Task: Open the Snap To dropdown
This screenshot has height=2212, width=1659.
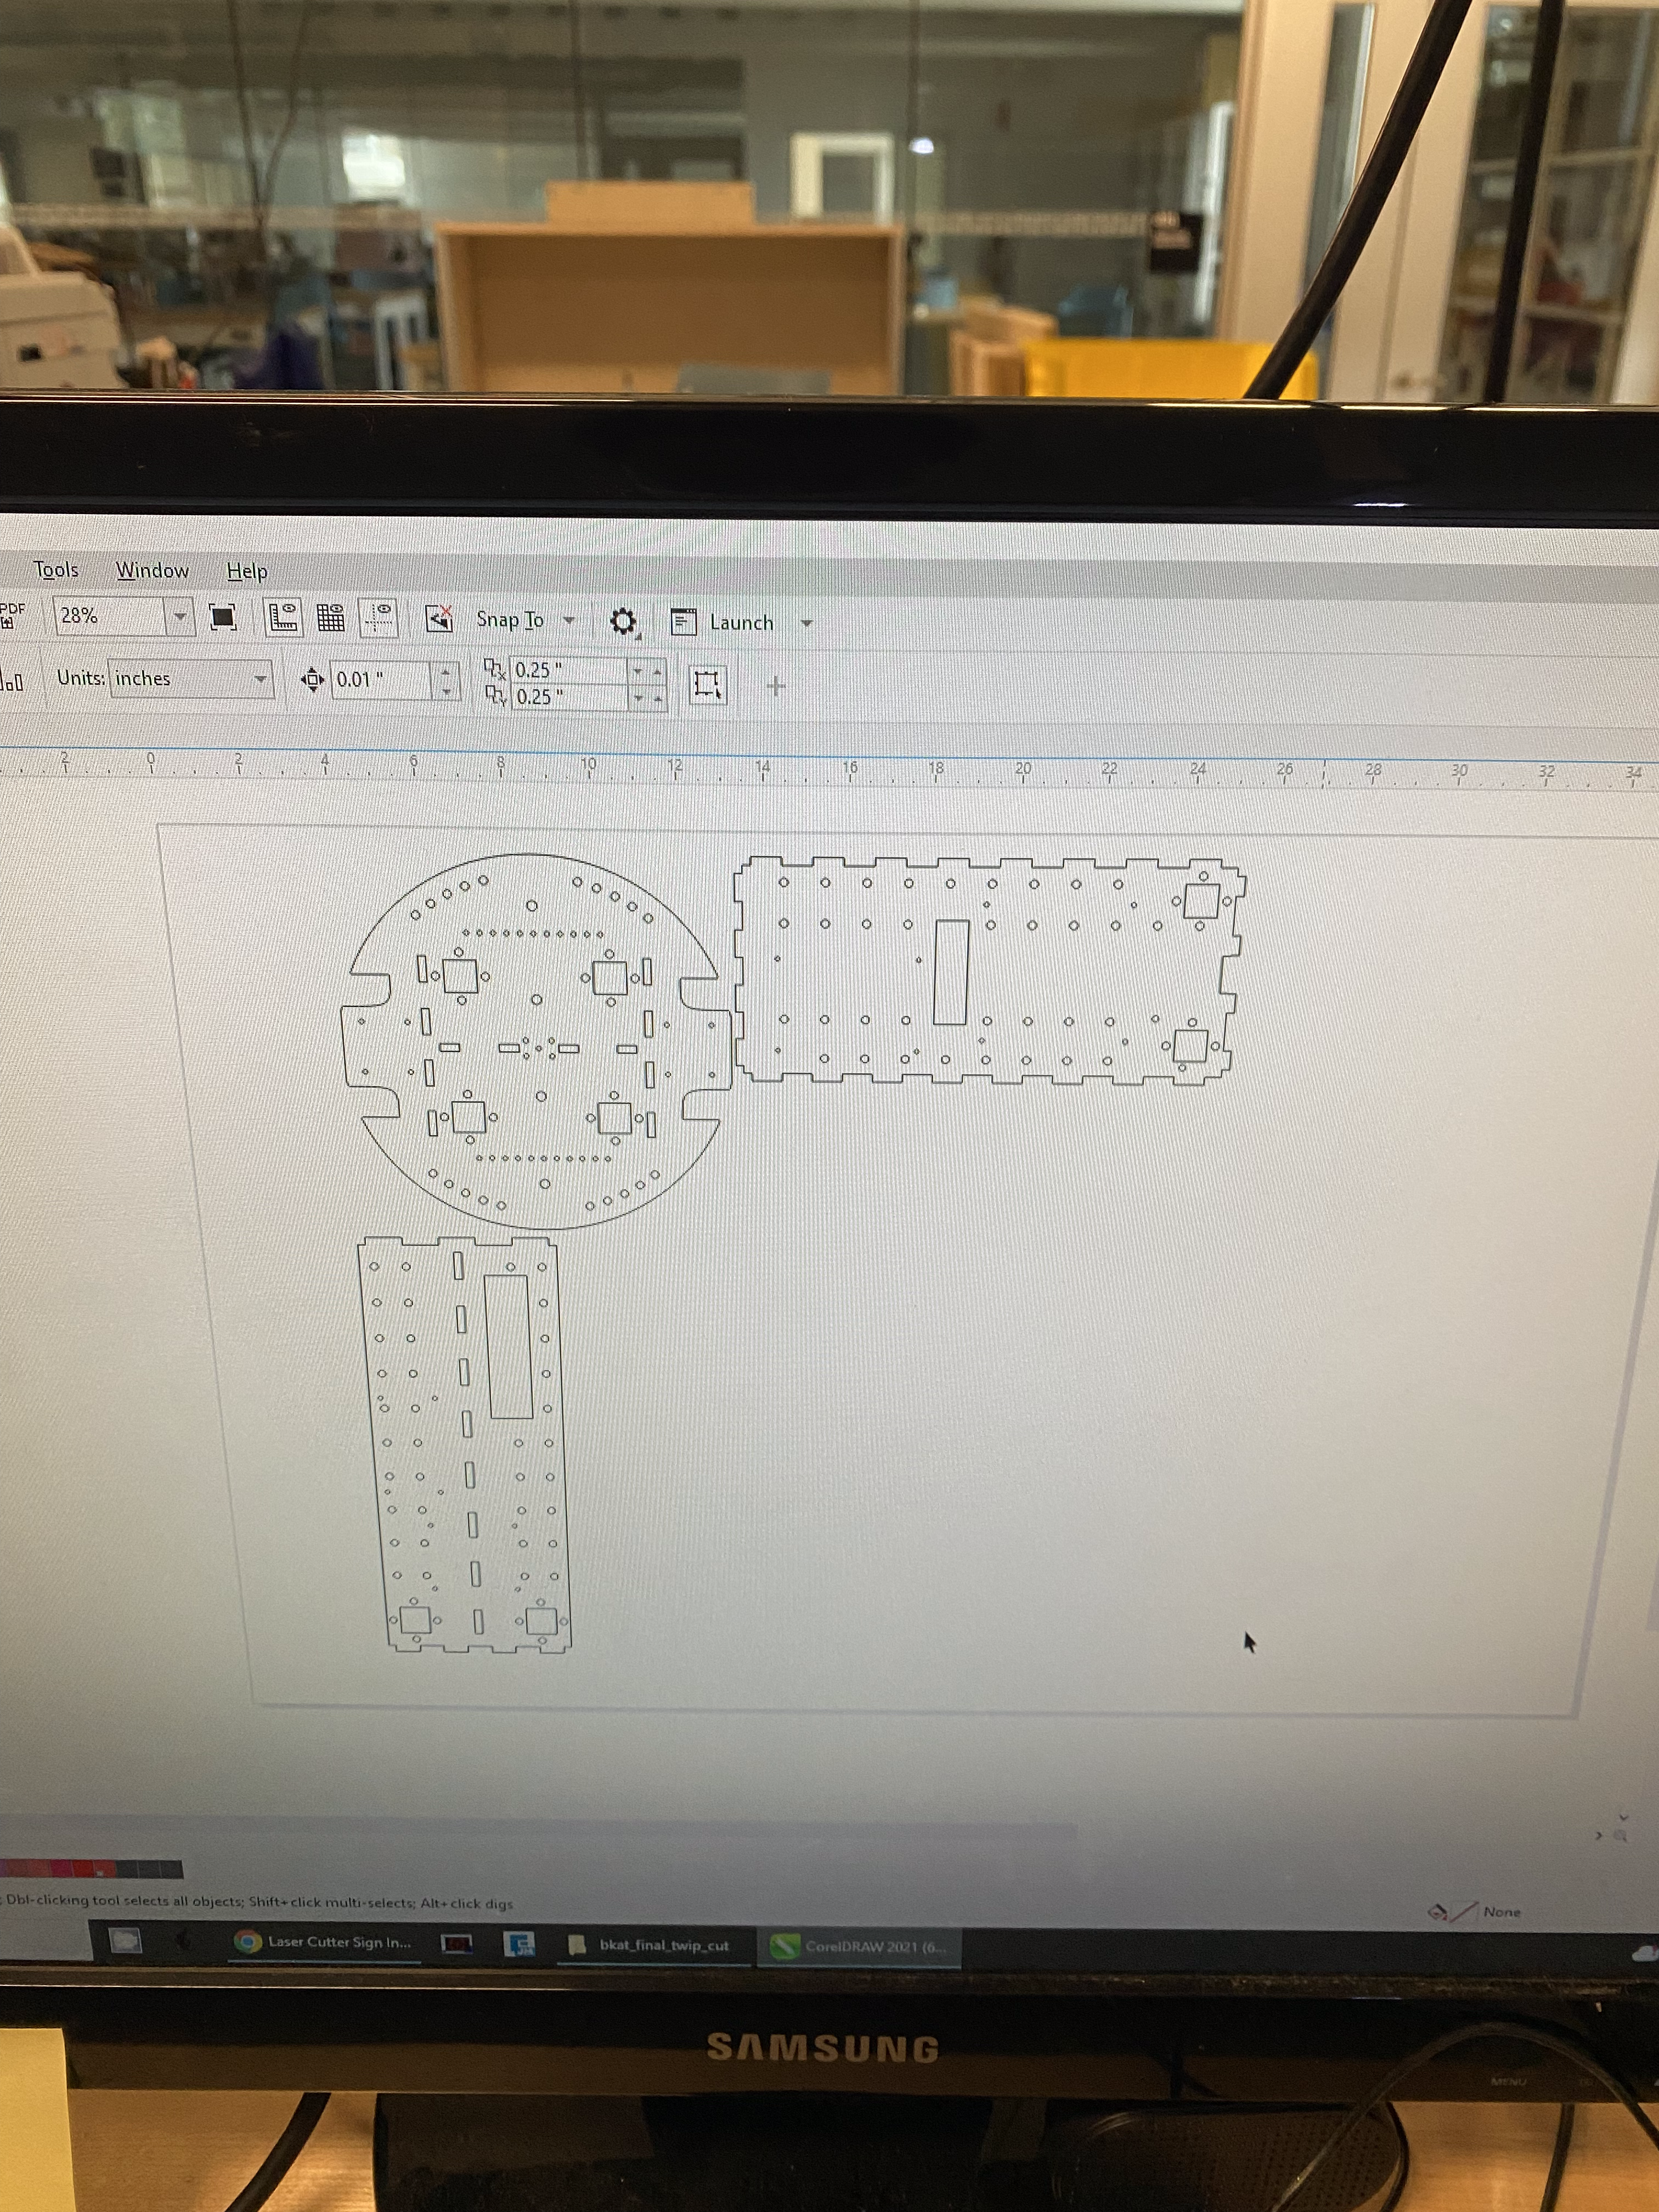Action: (525, 620)
